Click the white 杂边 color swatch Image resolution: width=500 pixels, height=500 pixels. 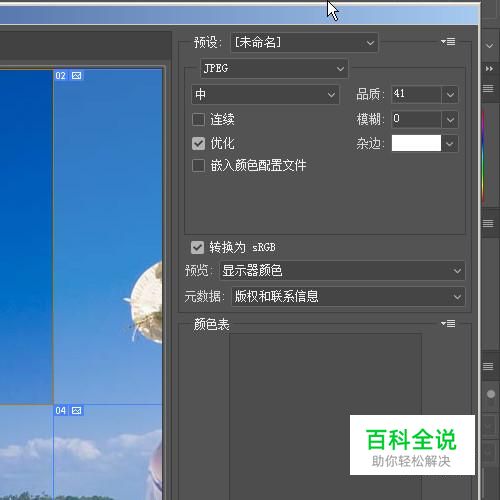click(416, 143)
